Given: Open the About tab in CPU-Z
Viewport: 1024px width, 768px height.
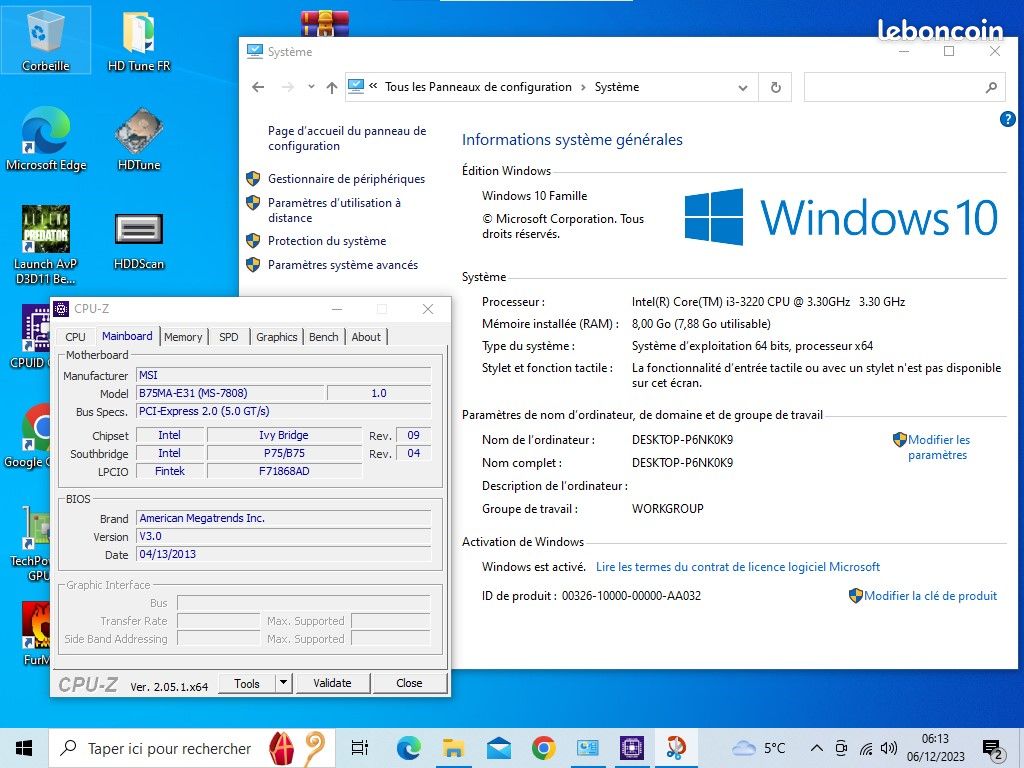Looking at the screenshot, I should pyautogui.click(x=366, y=337).
